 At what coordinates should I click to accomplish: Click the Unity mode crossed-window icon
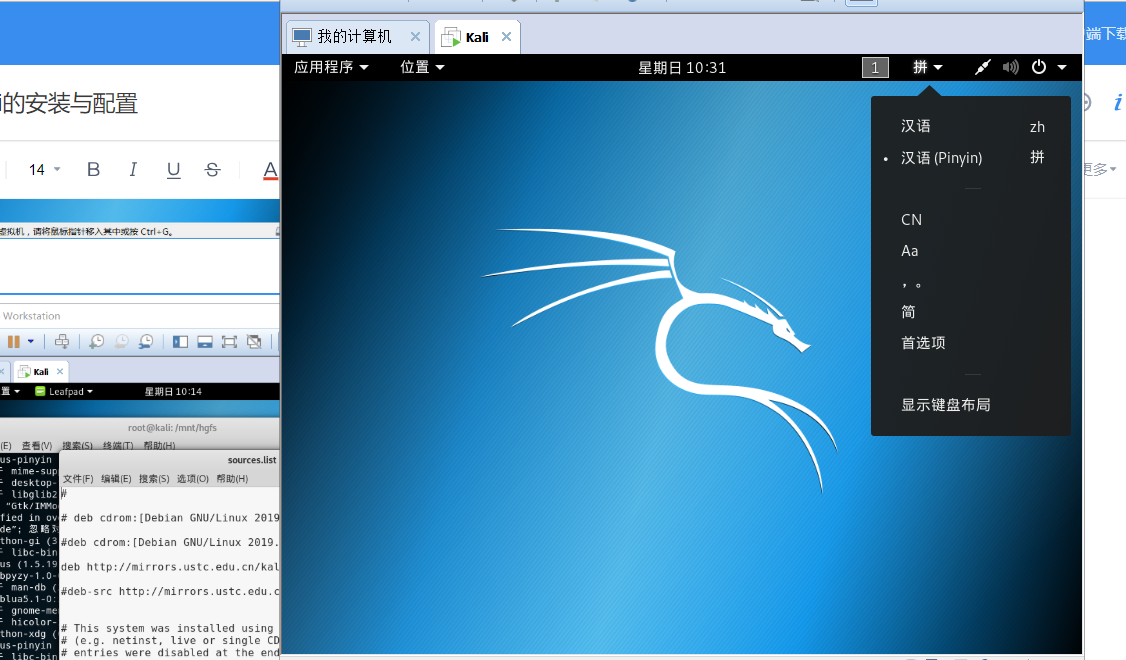(x=254, y=342)
